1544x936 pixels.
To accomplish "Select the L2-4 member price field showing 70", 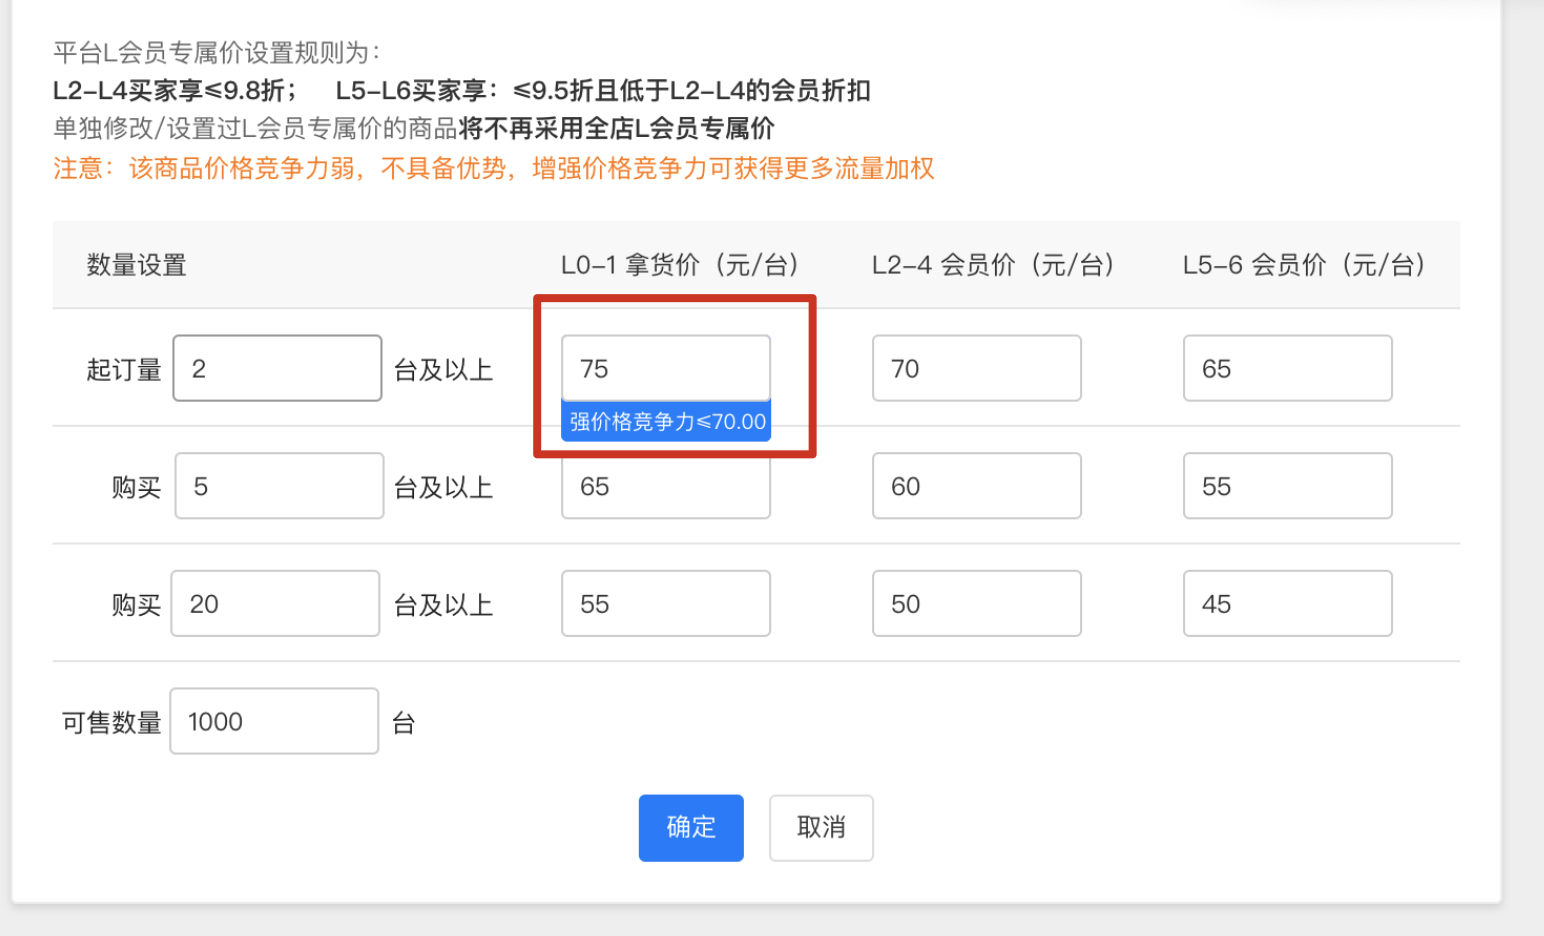I will [976, 368].
